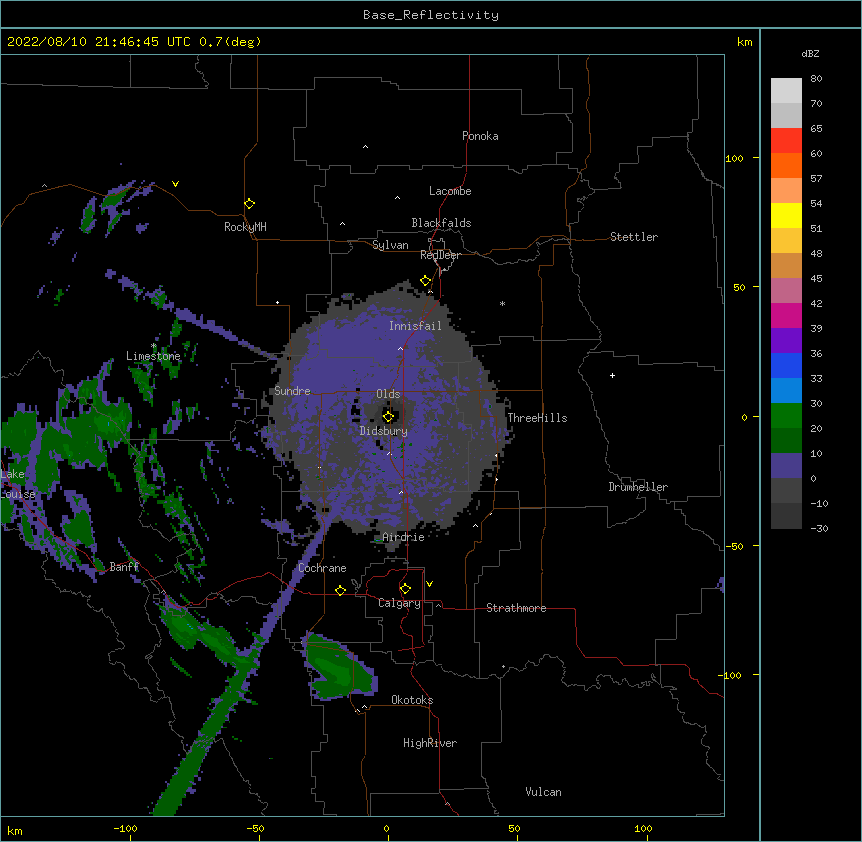Click the yellow diamond marker above Calgary label
The height and width of the screenshot is (842, 862).
[405, 589]
